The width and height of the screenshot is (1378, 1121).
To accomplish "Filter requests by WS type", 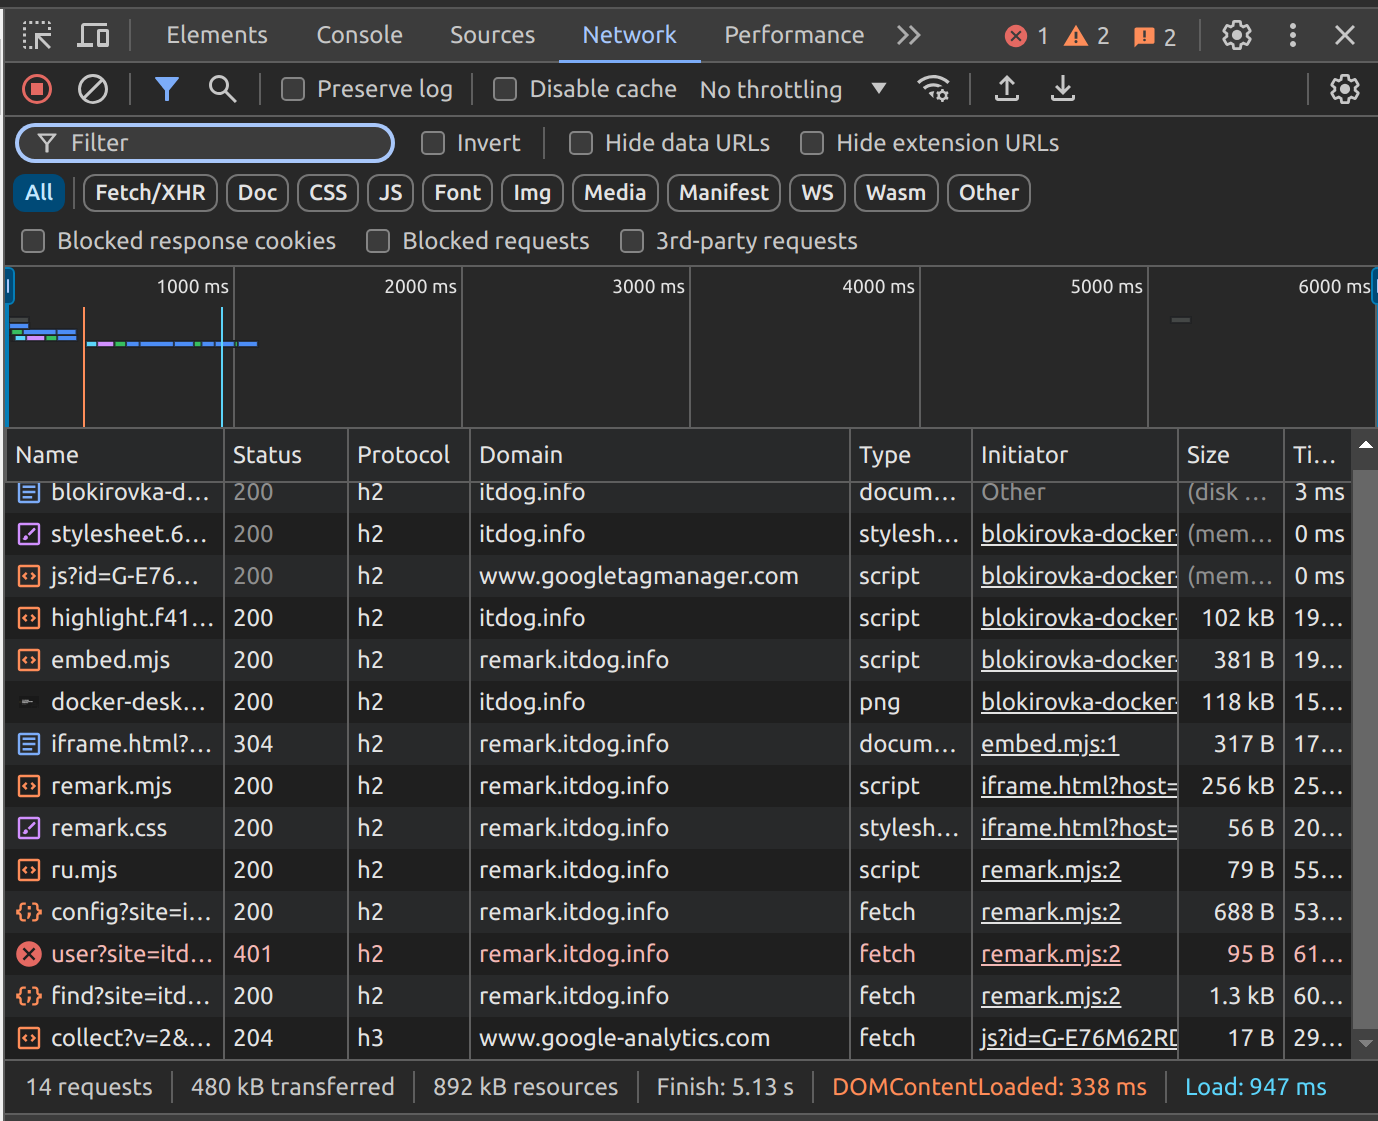I will 818,193.
